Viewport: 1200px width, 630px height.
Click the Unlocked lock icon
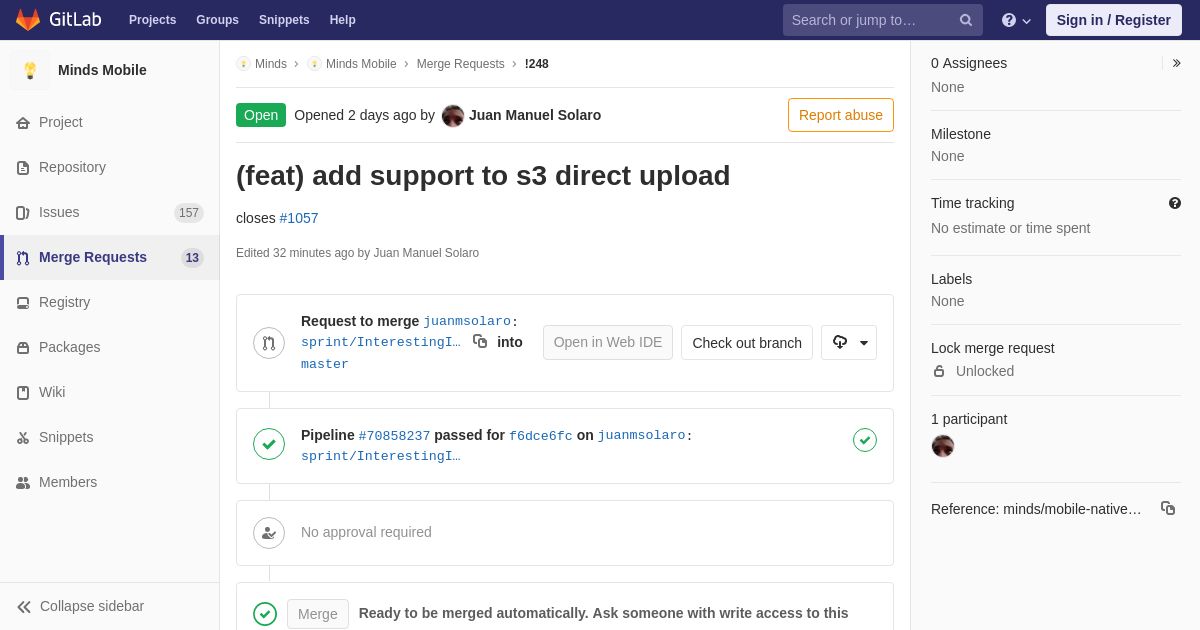click(939, 371)
